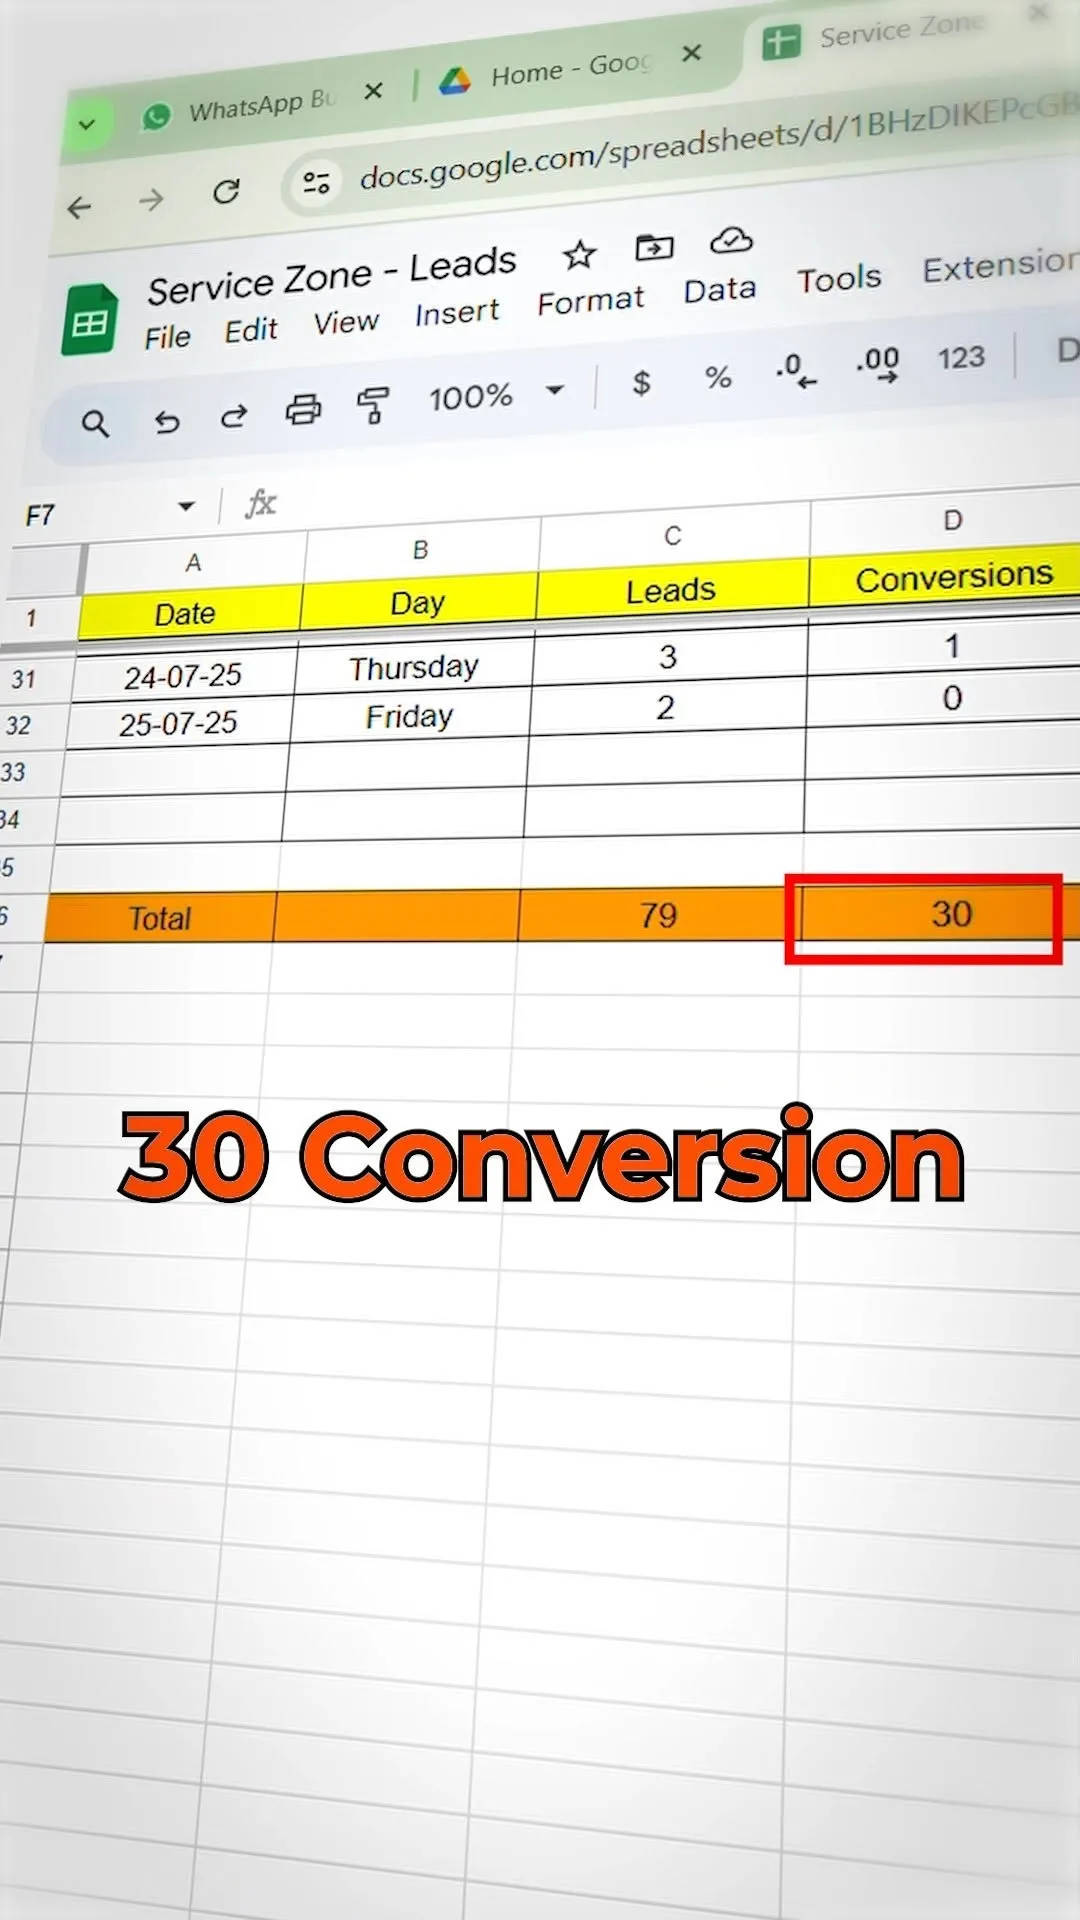Viewport: 1080px width, 1920px height.
Task: Click the undo arrow icon
Action: click(x=166, y=421)
